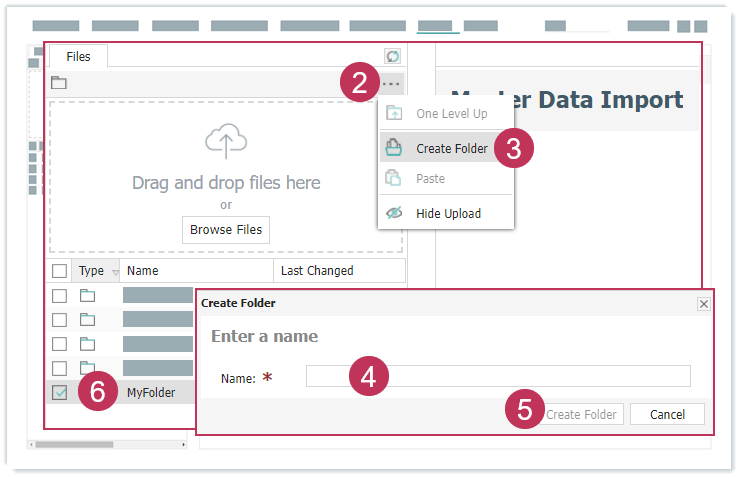Click the Create Folder basket icon
The height and width of the screenshot is (479, 741).
pyautogui.click(x=394, y=149)
